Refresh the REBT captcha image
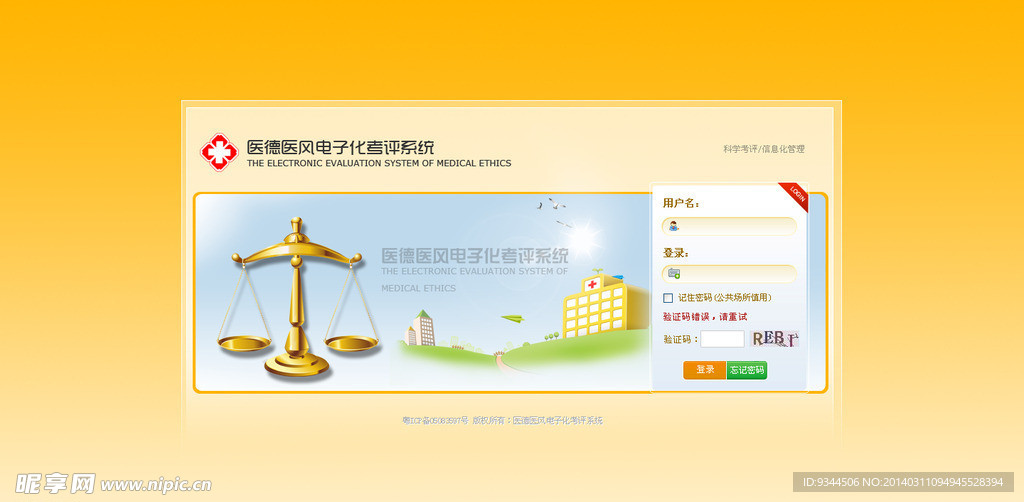1024x502 pixels. (775, 339)
